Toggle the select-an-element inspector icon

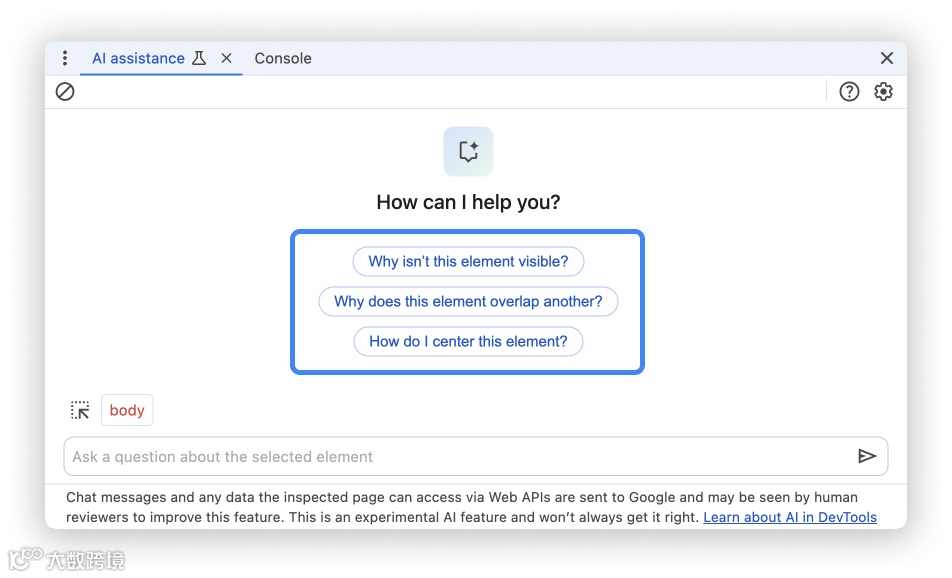coord(80,410)
